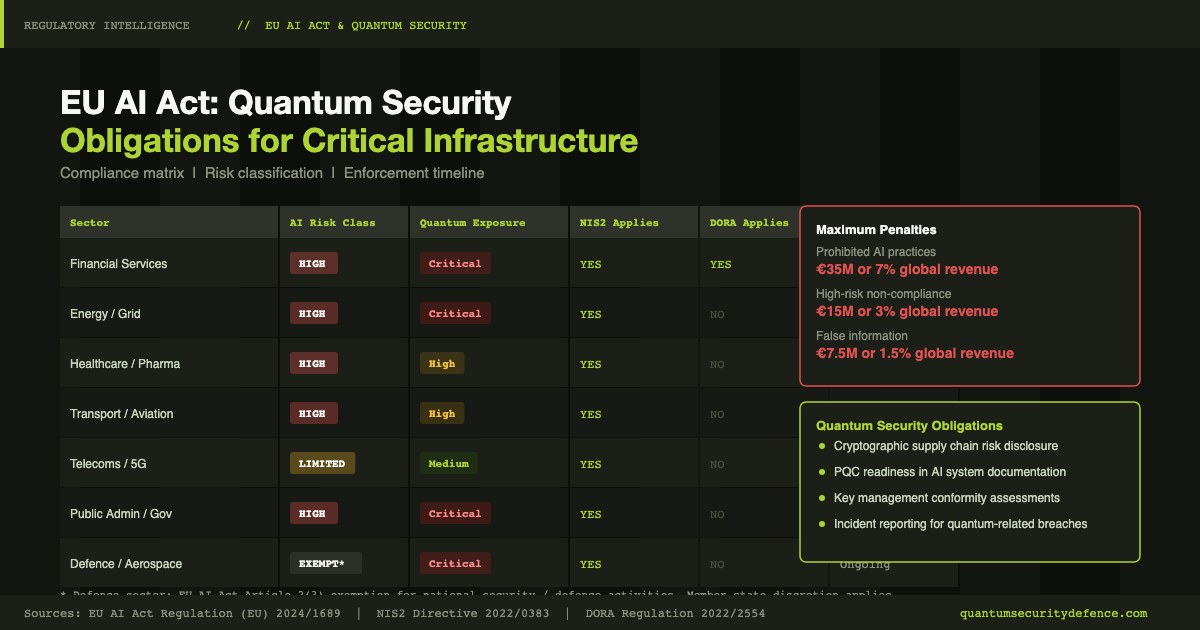Click the Critical badge in Public Admin / Gov row
1200x630 pixels.
click(x=455, y=514)
